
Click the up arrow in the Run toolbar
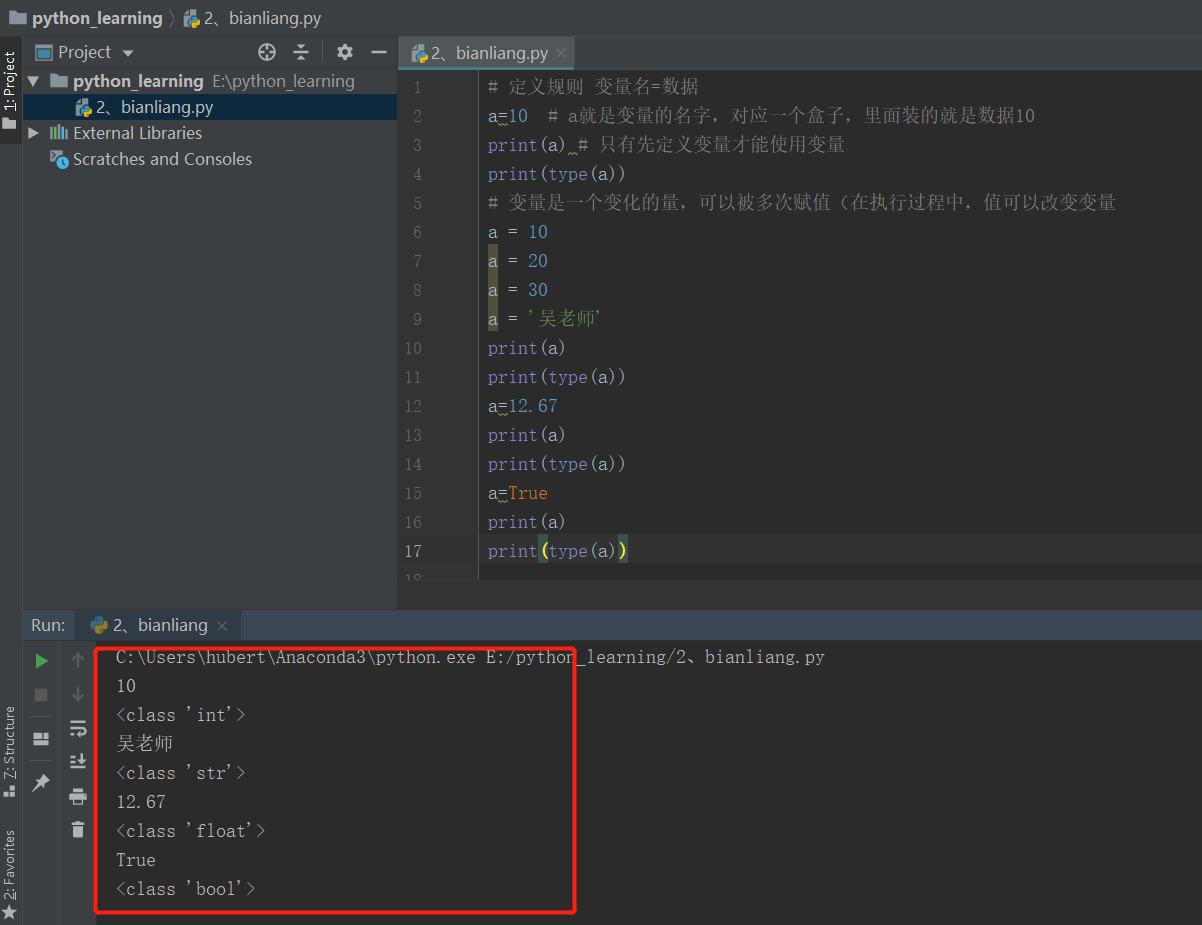[78, 660]
